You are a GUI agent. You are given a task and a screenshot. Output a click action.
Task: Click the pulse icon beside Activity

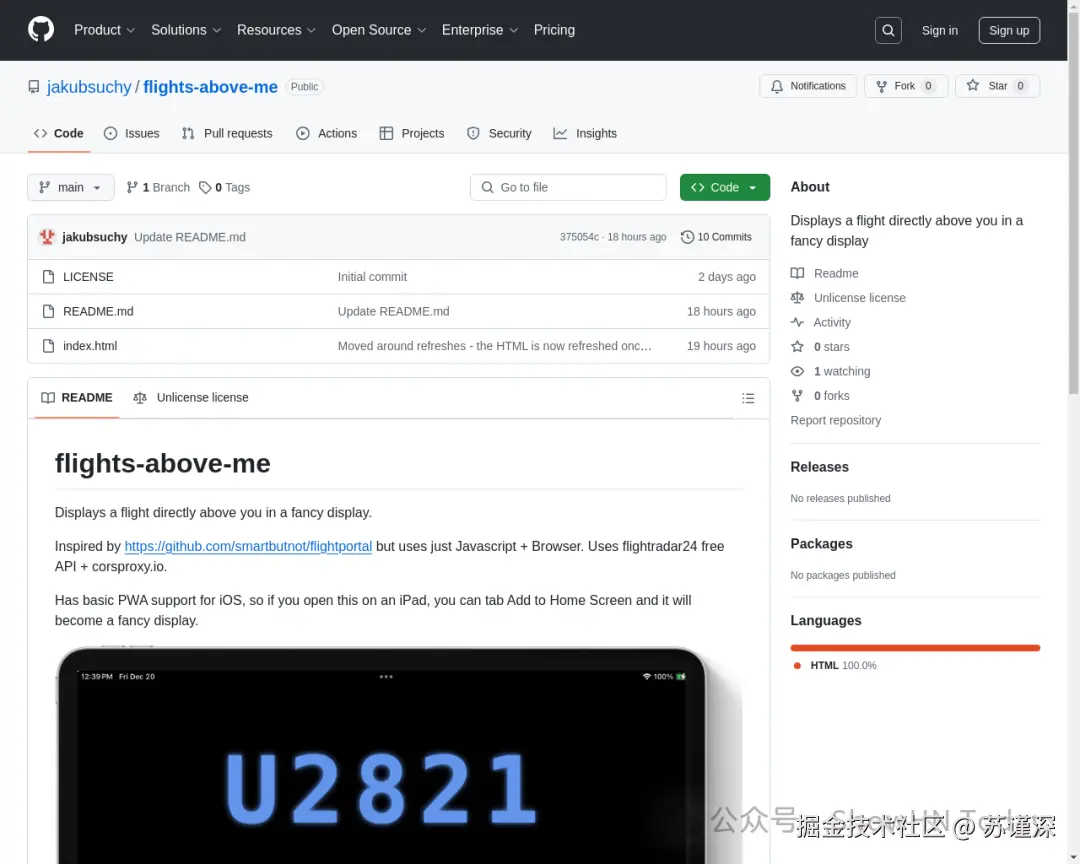coord(797,322)
